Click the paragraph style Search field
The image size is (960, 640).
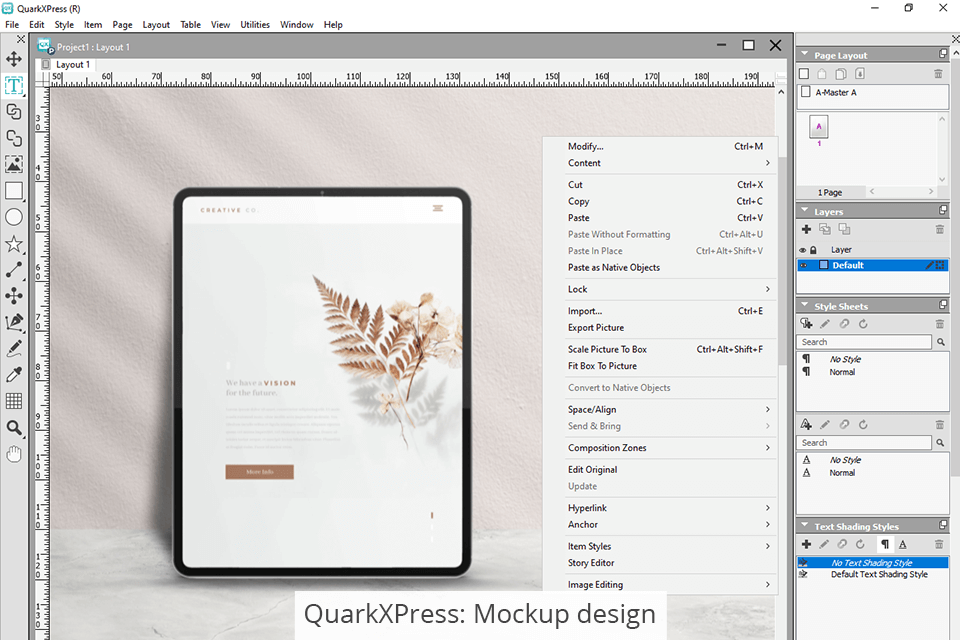tap(864, 342)
